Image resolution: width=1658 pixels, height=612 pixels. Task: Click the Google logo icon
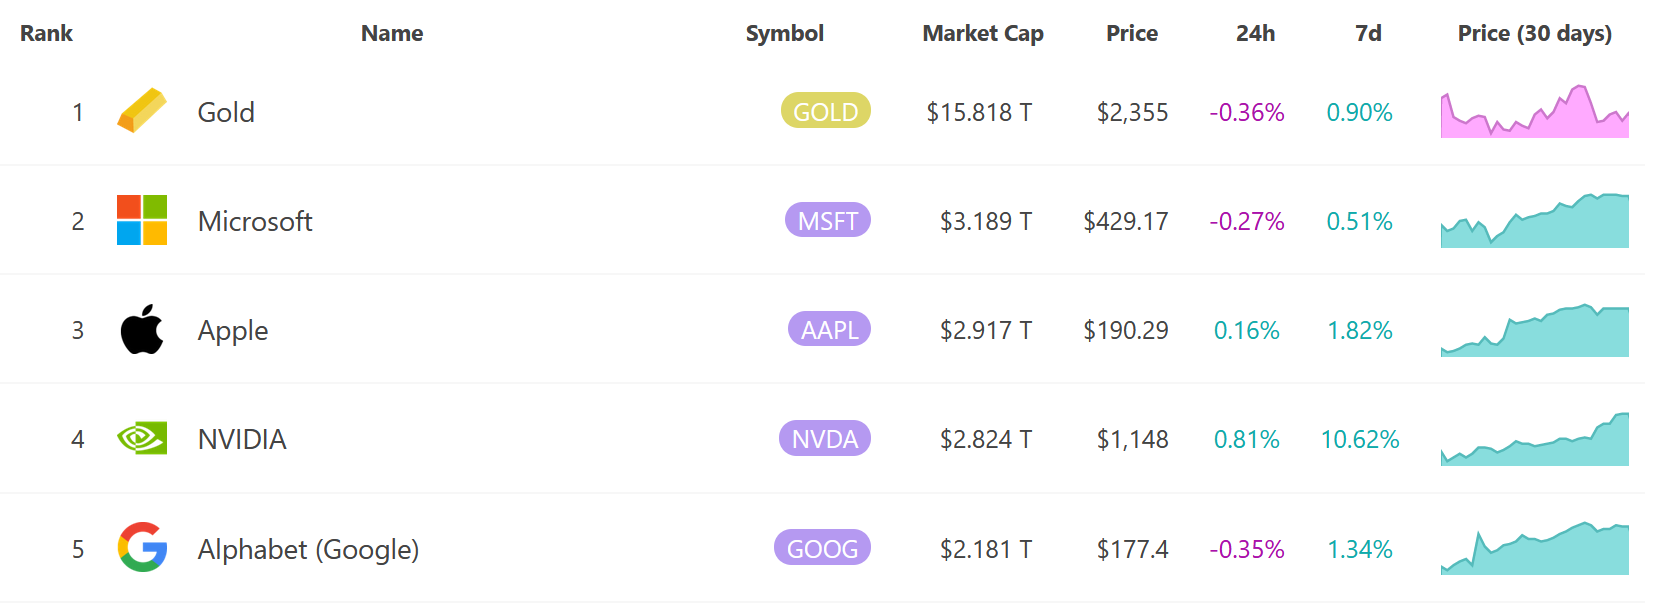click(x=142, y=547)
